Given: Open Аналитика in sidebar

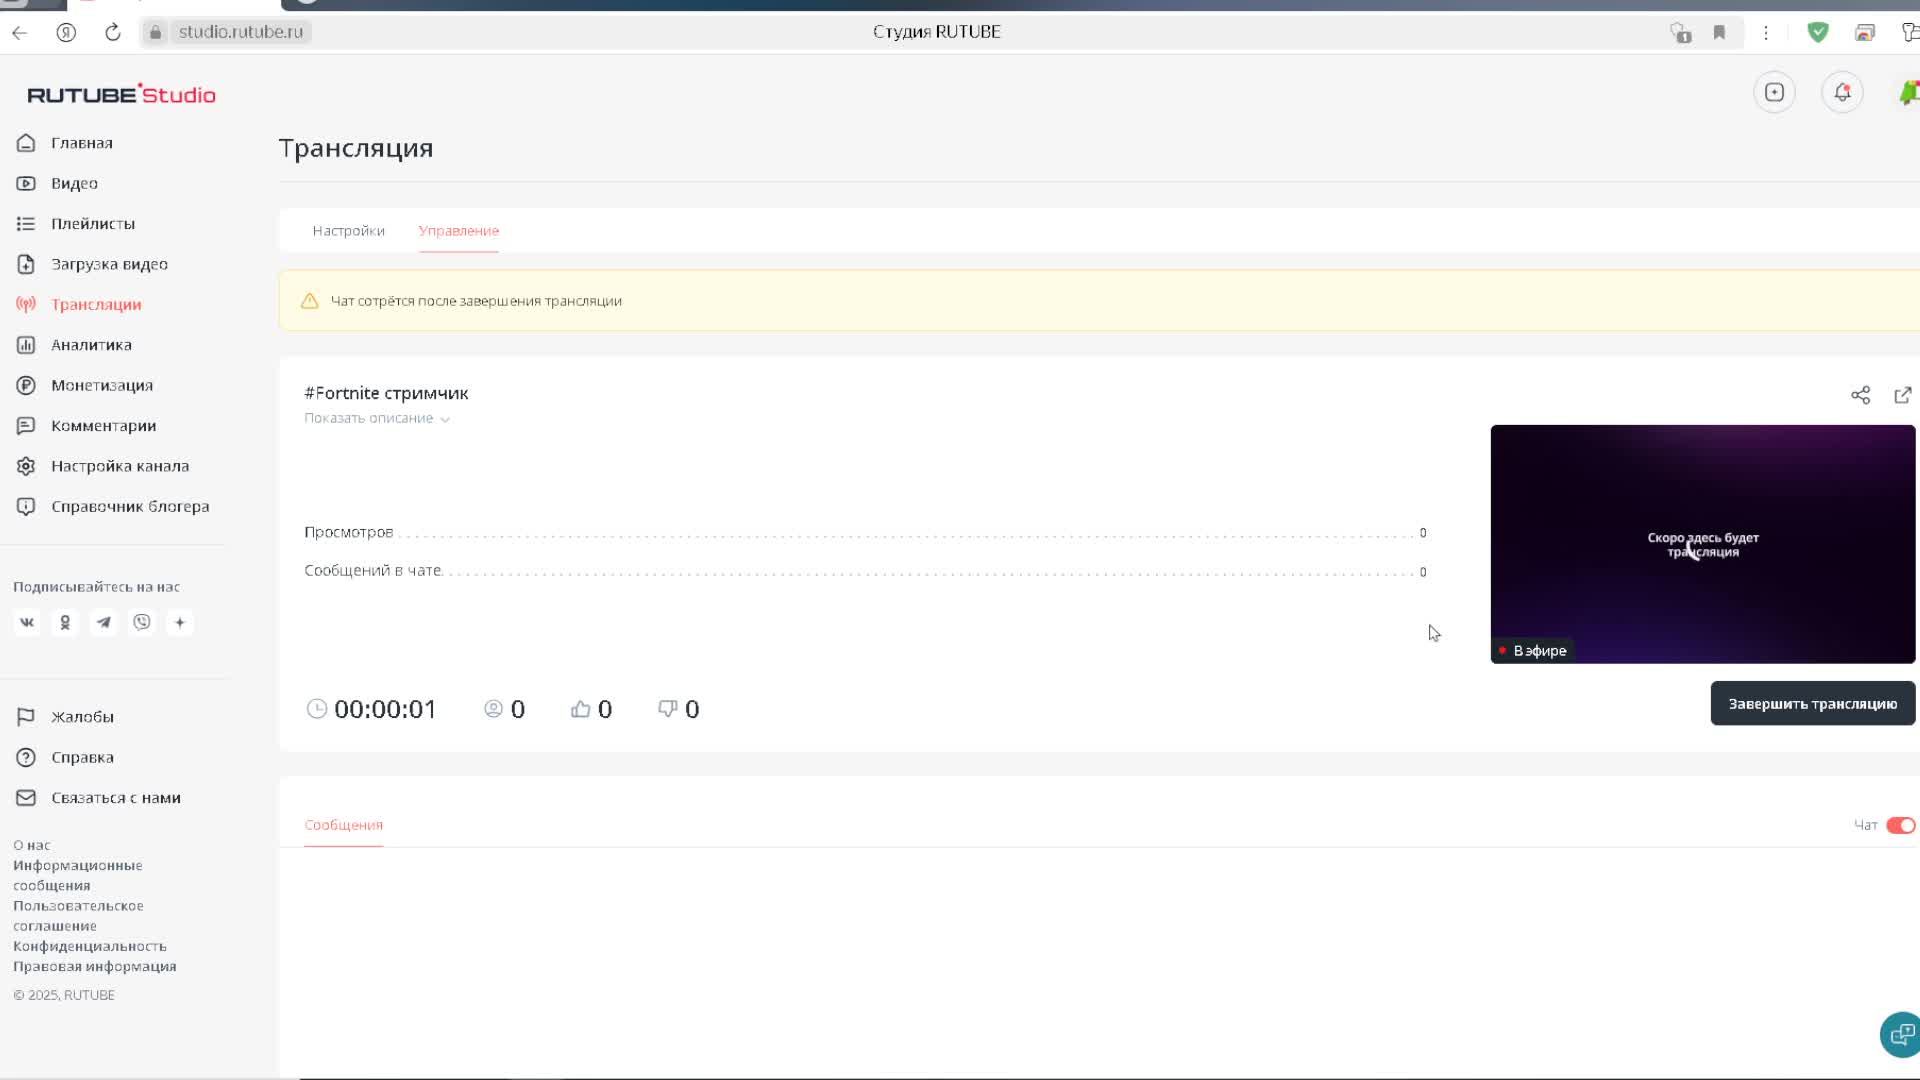Looking at the screenshot, I should (91, 345).
